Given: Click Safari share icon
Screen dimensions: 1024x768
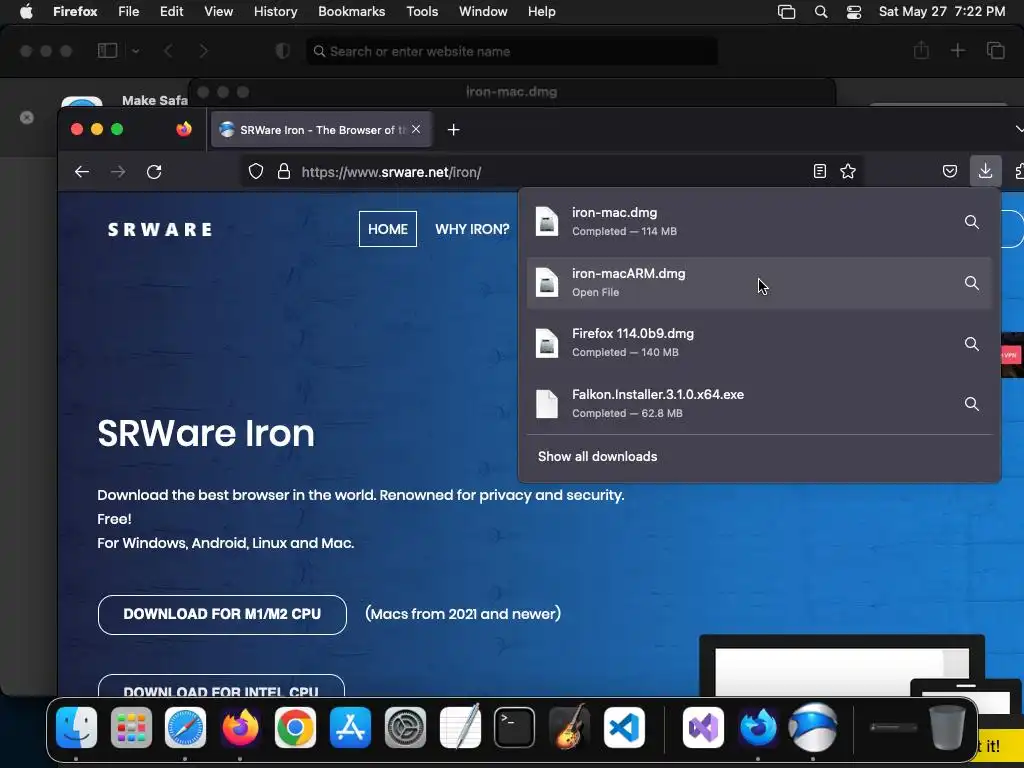Looking at the screenshot, I should 921,50.
